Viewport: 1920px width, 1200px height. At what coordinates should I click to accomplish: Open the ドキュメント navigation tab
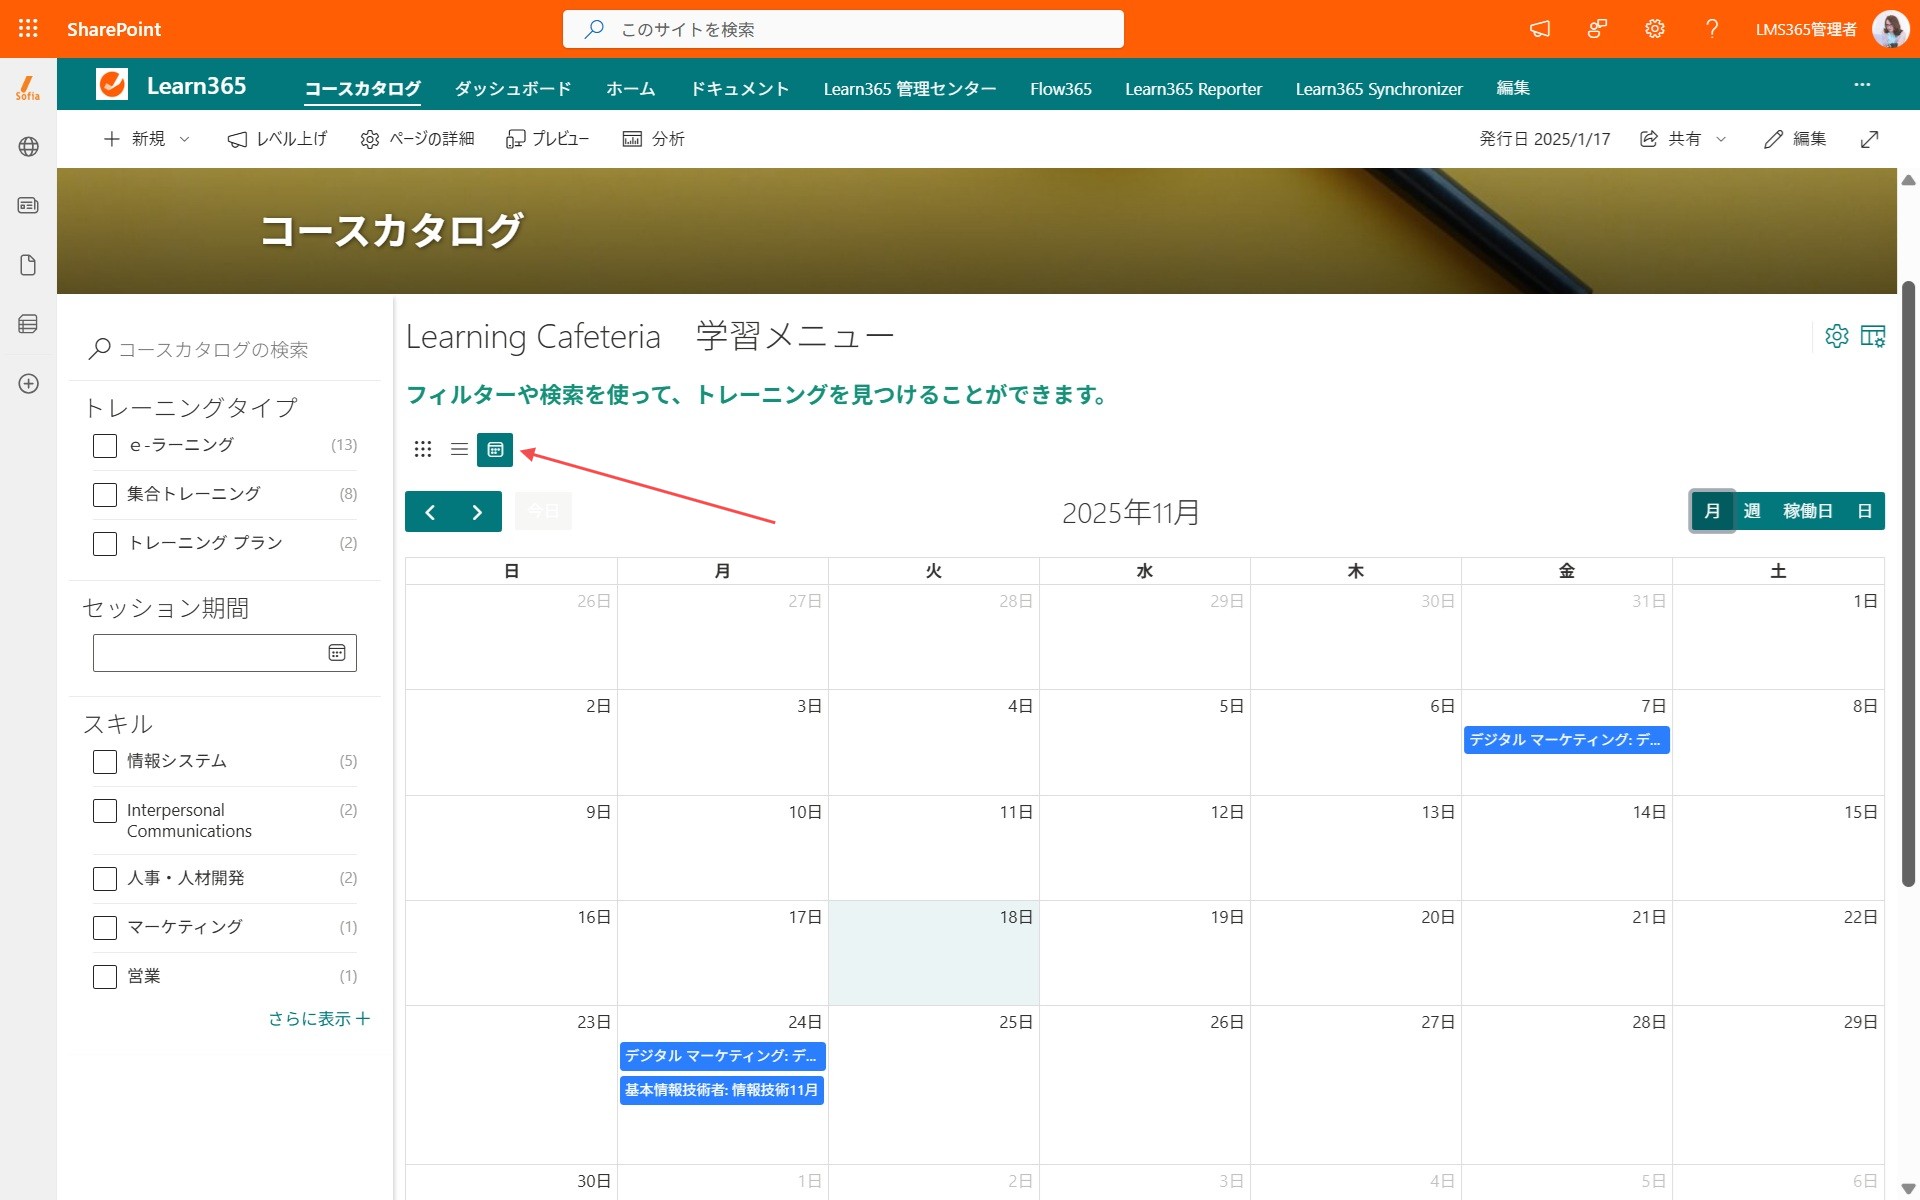740,88
